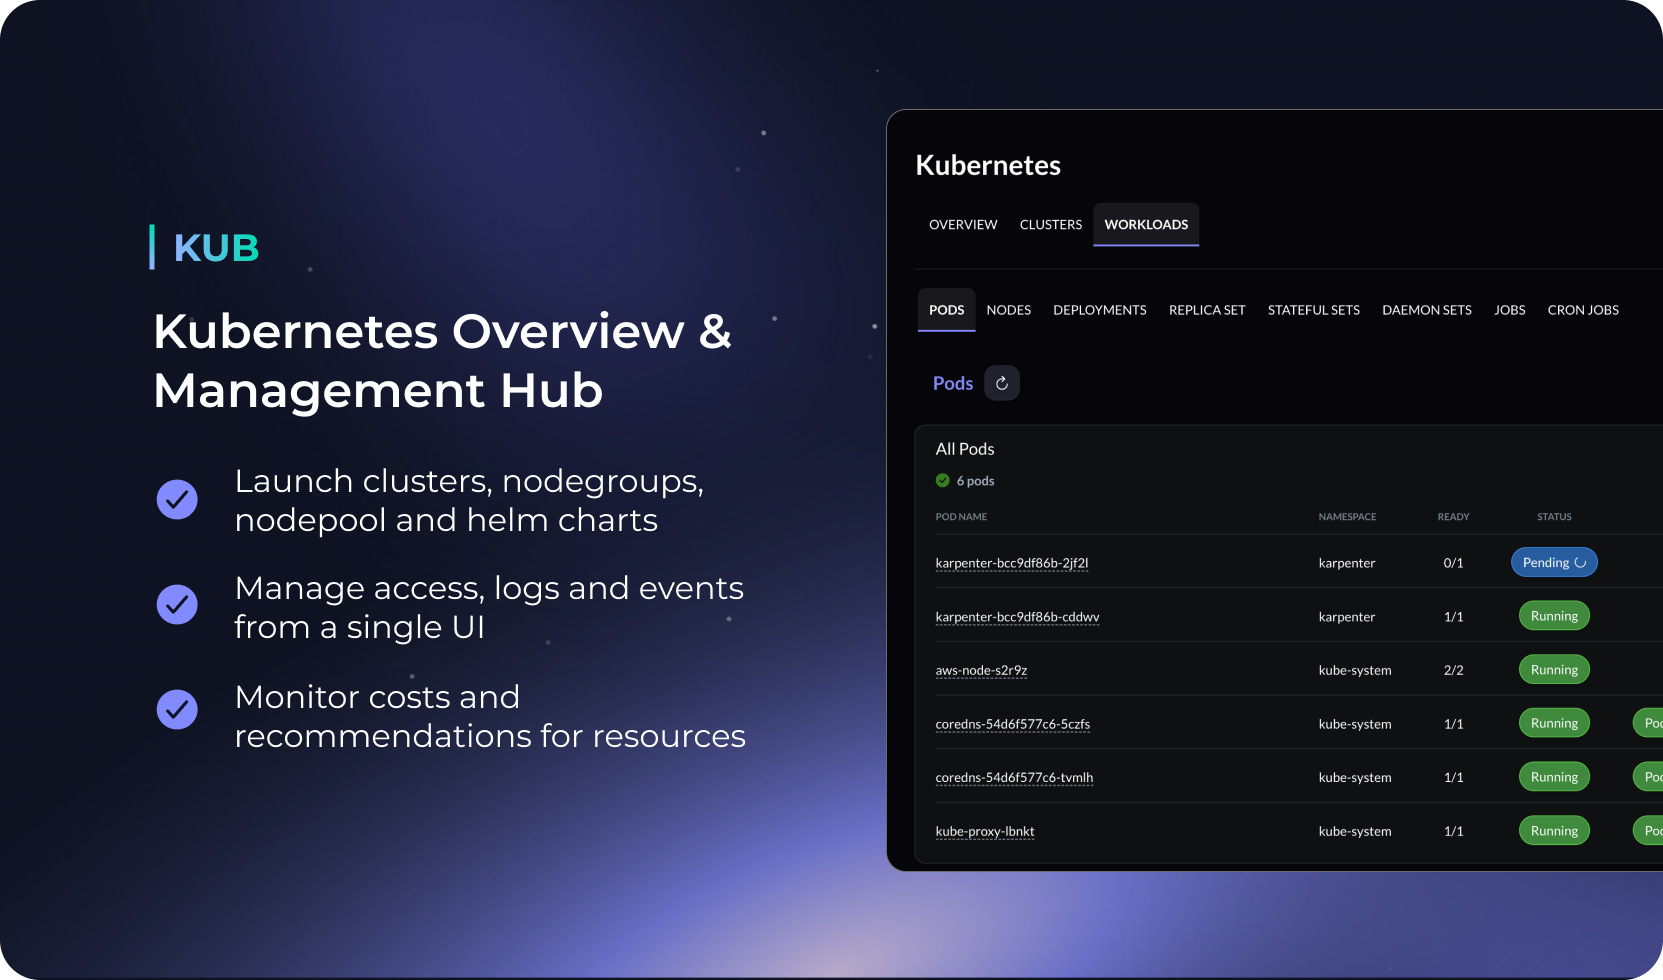Click Running badge for kube-proxy-lbnkt
The height and width of the screenshot is (980, 1663).
[1554, 831]
